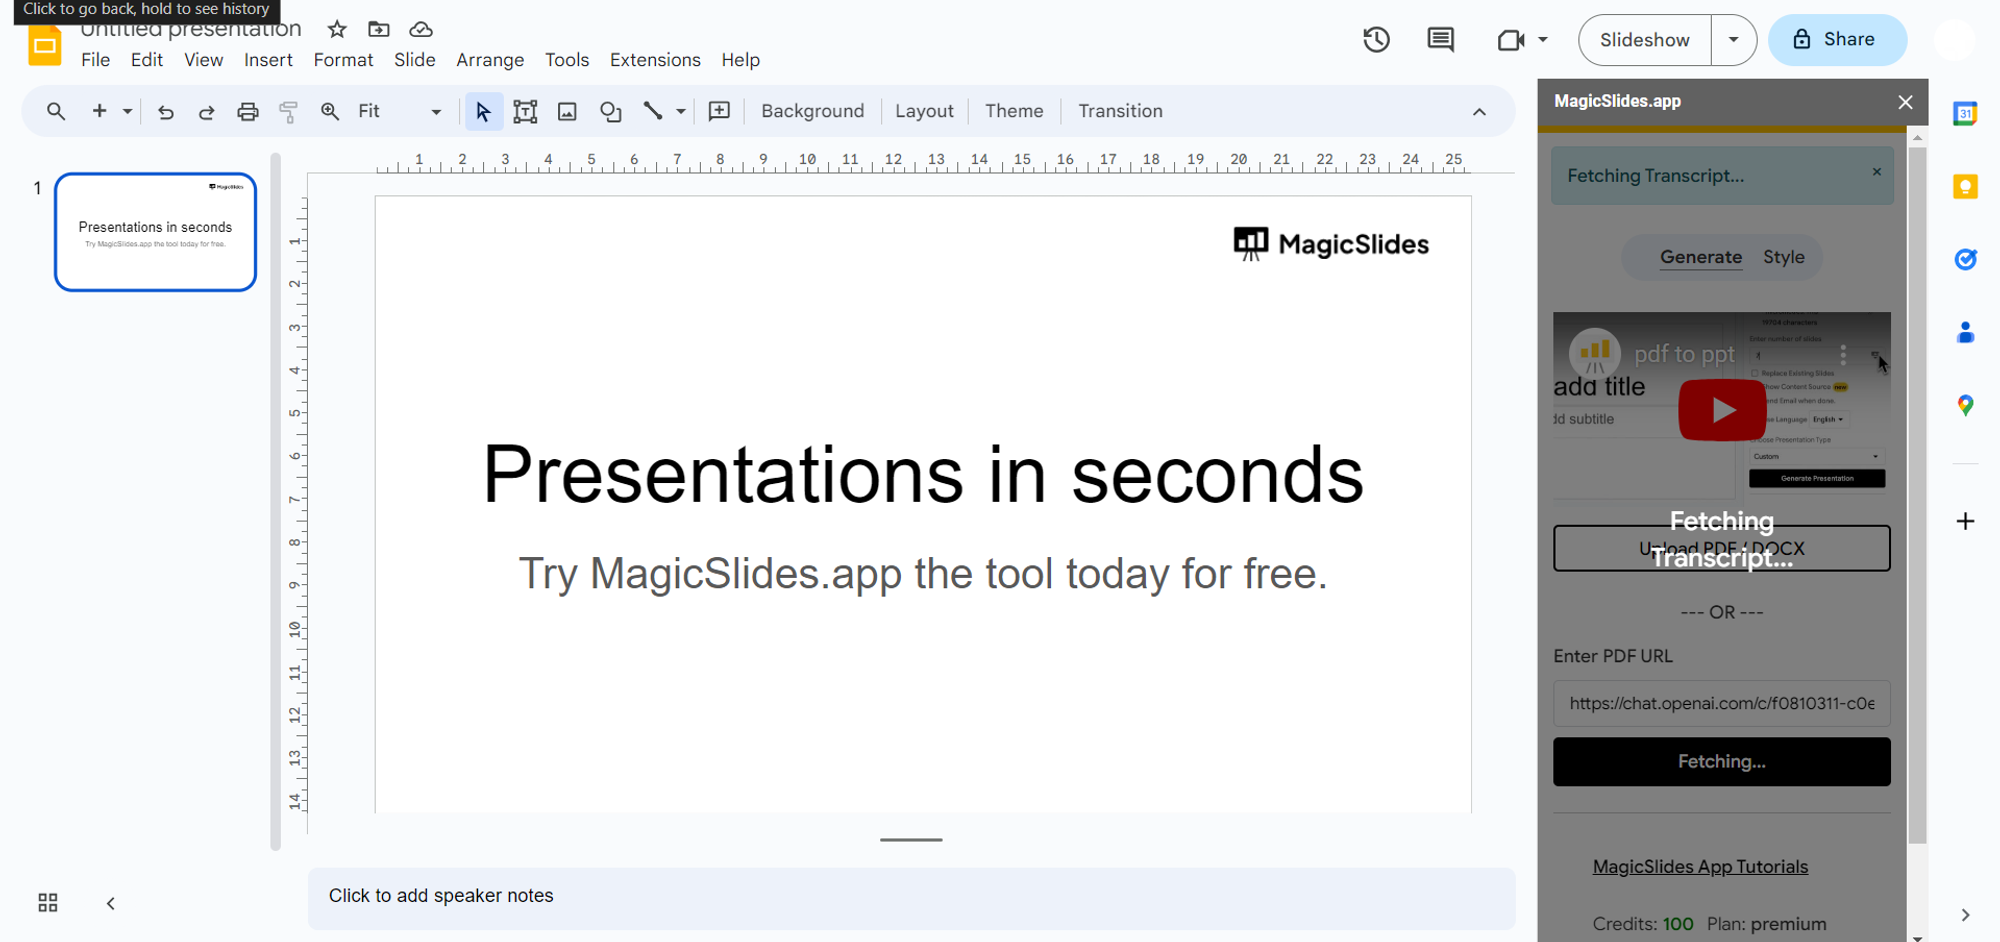Open the Insert menu

click(x=268, y=60)
